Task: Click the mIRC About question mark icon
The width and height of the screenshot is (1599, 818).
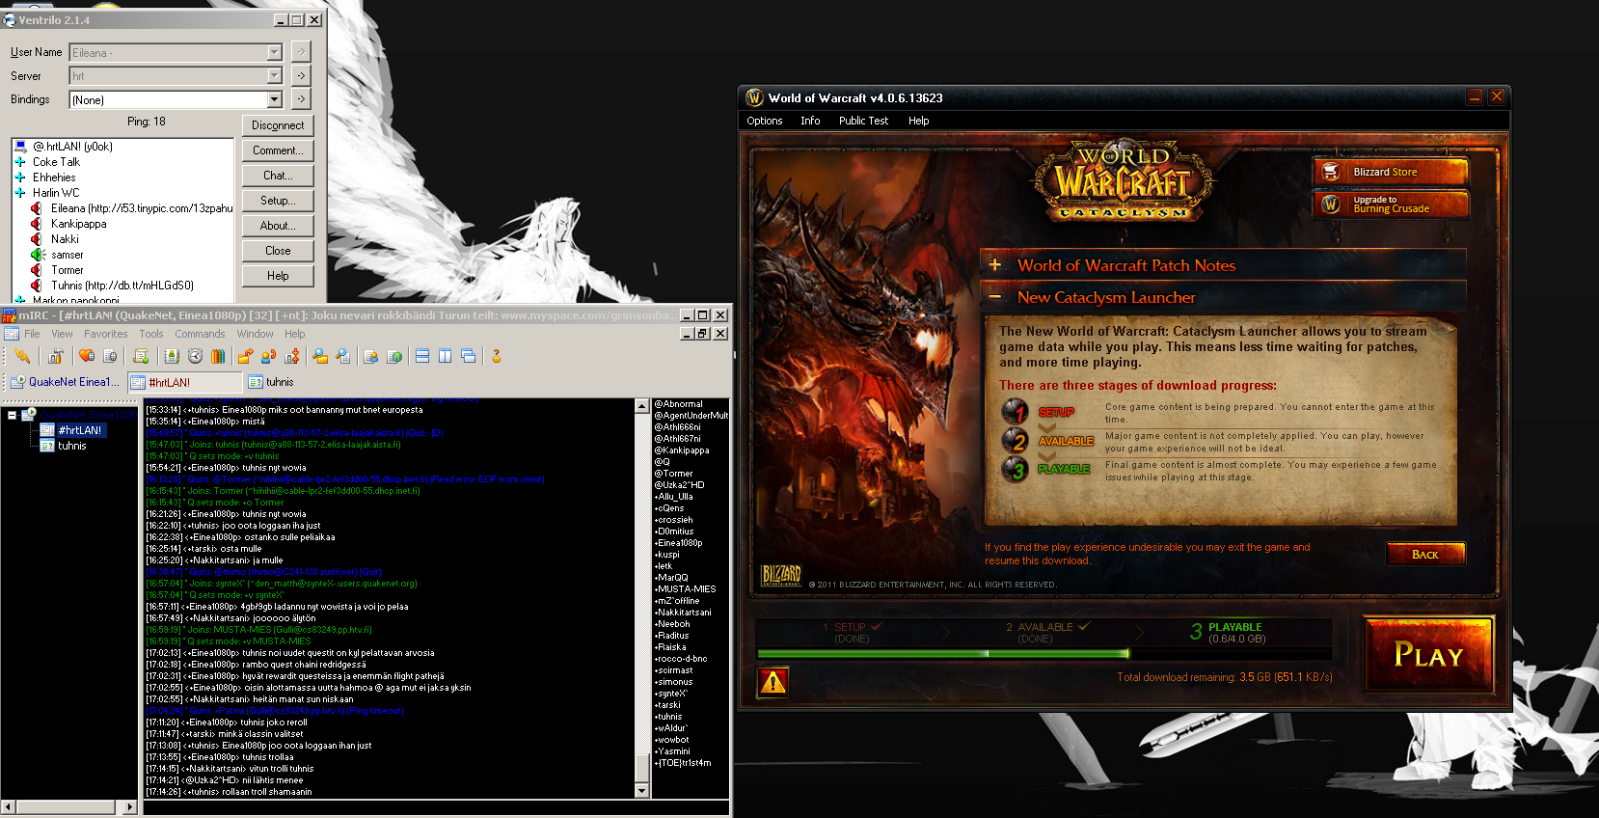Action: 496,356
